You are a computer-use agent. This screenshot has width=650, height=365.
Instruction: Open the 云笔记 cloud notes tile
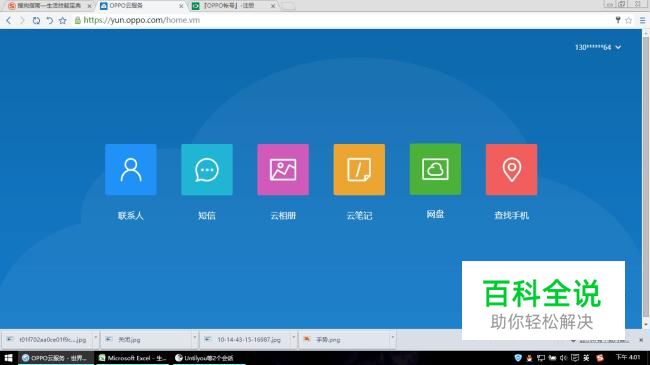359,170
